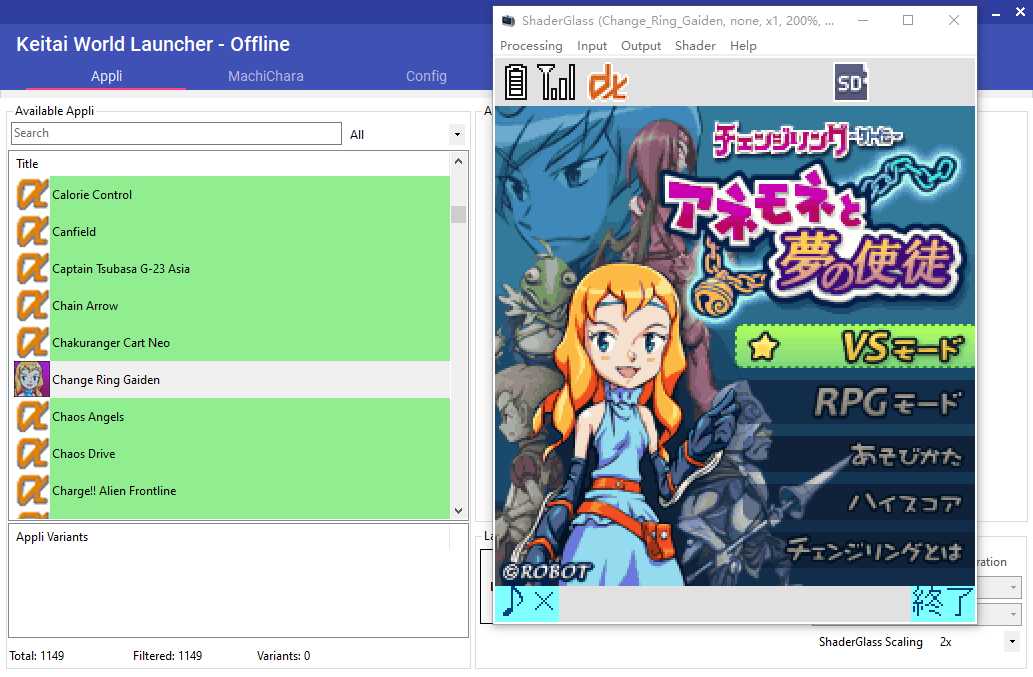Click the orange DoJa logo icon
The image size is (1033, 677).
pyautogui.click(x=607, y=82)
